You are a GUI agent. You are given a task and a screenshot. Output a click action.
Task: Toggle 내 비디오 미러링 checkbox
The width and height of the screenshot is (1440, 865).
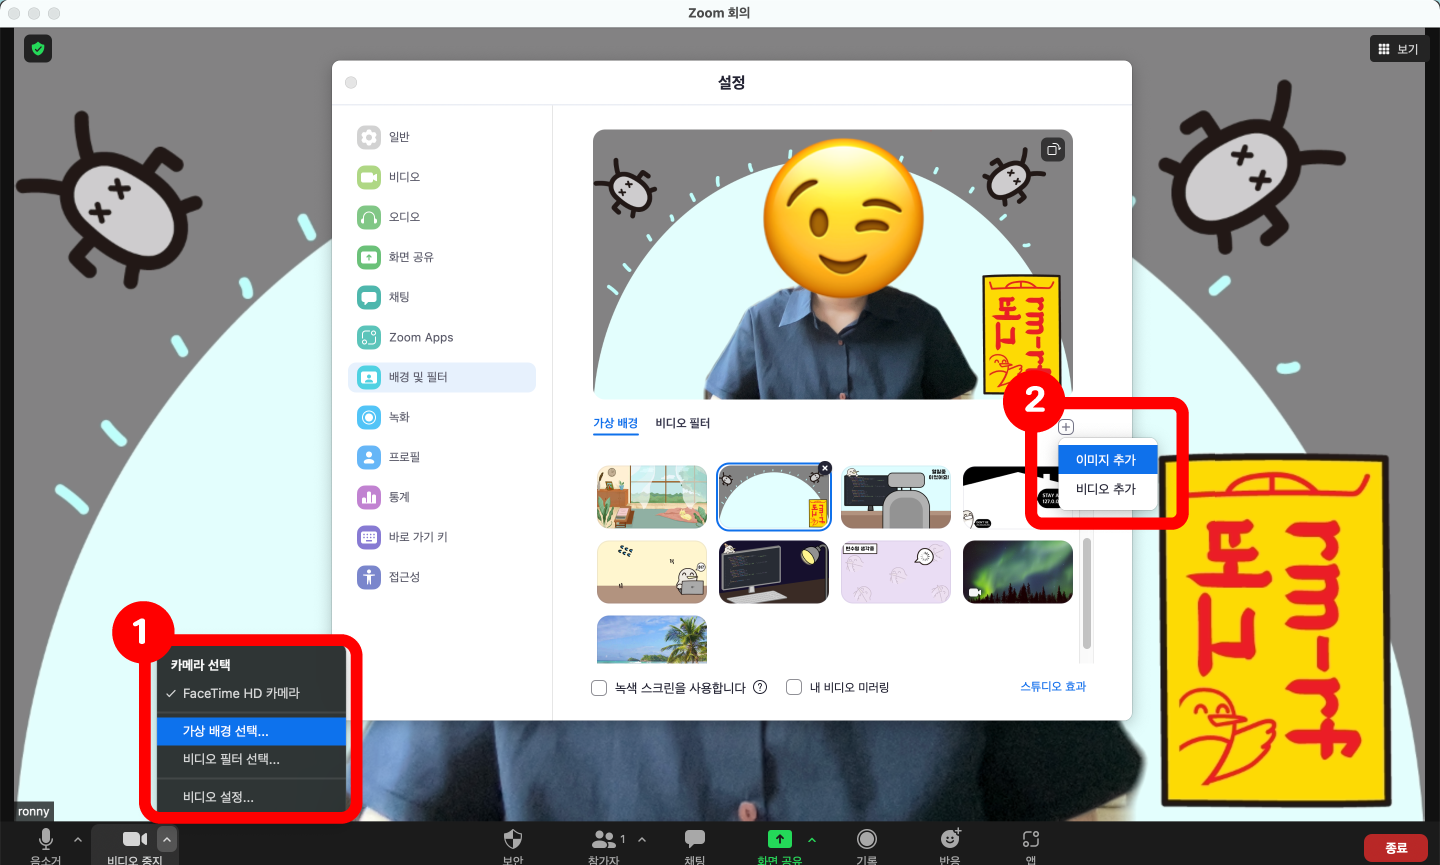click(794, 687)
